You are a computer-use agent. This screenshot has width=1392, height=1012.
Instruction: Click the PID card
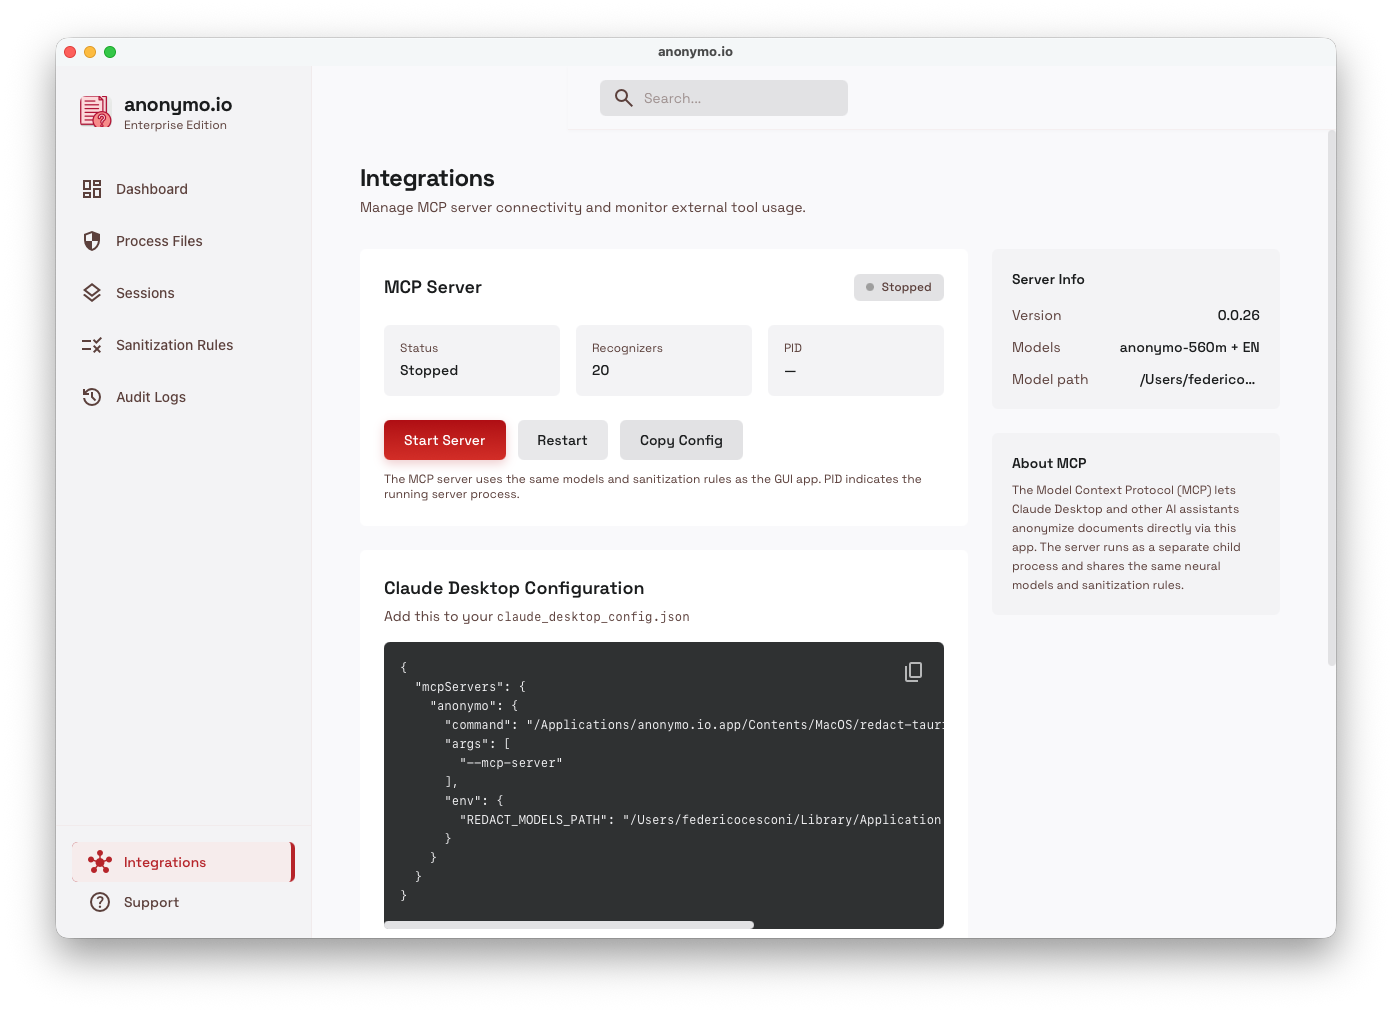[856, 360]
